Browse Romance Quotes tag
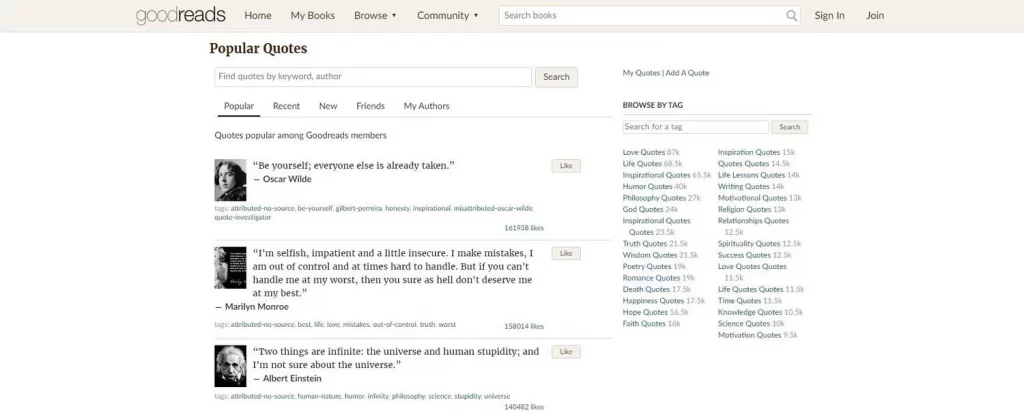 click(651, 278)
